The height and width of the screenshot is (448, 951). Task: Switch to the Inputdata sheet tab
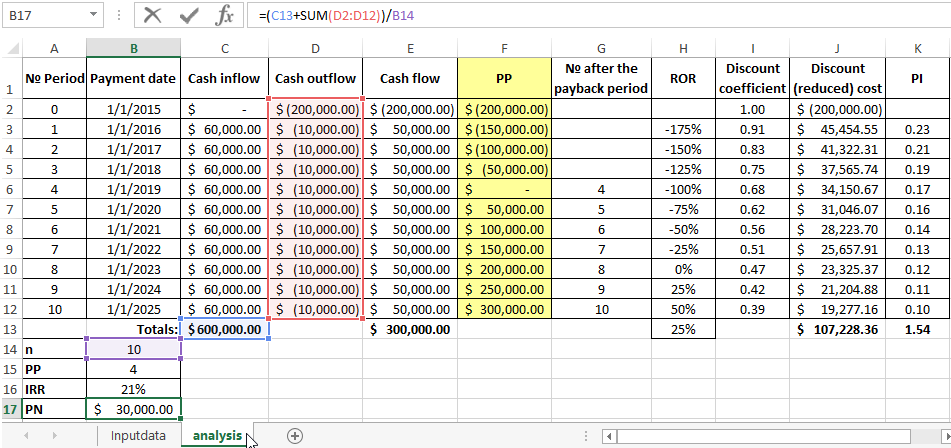pyautogui.click(x=138, y=435)
